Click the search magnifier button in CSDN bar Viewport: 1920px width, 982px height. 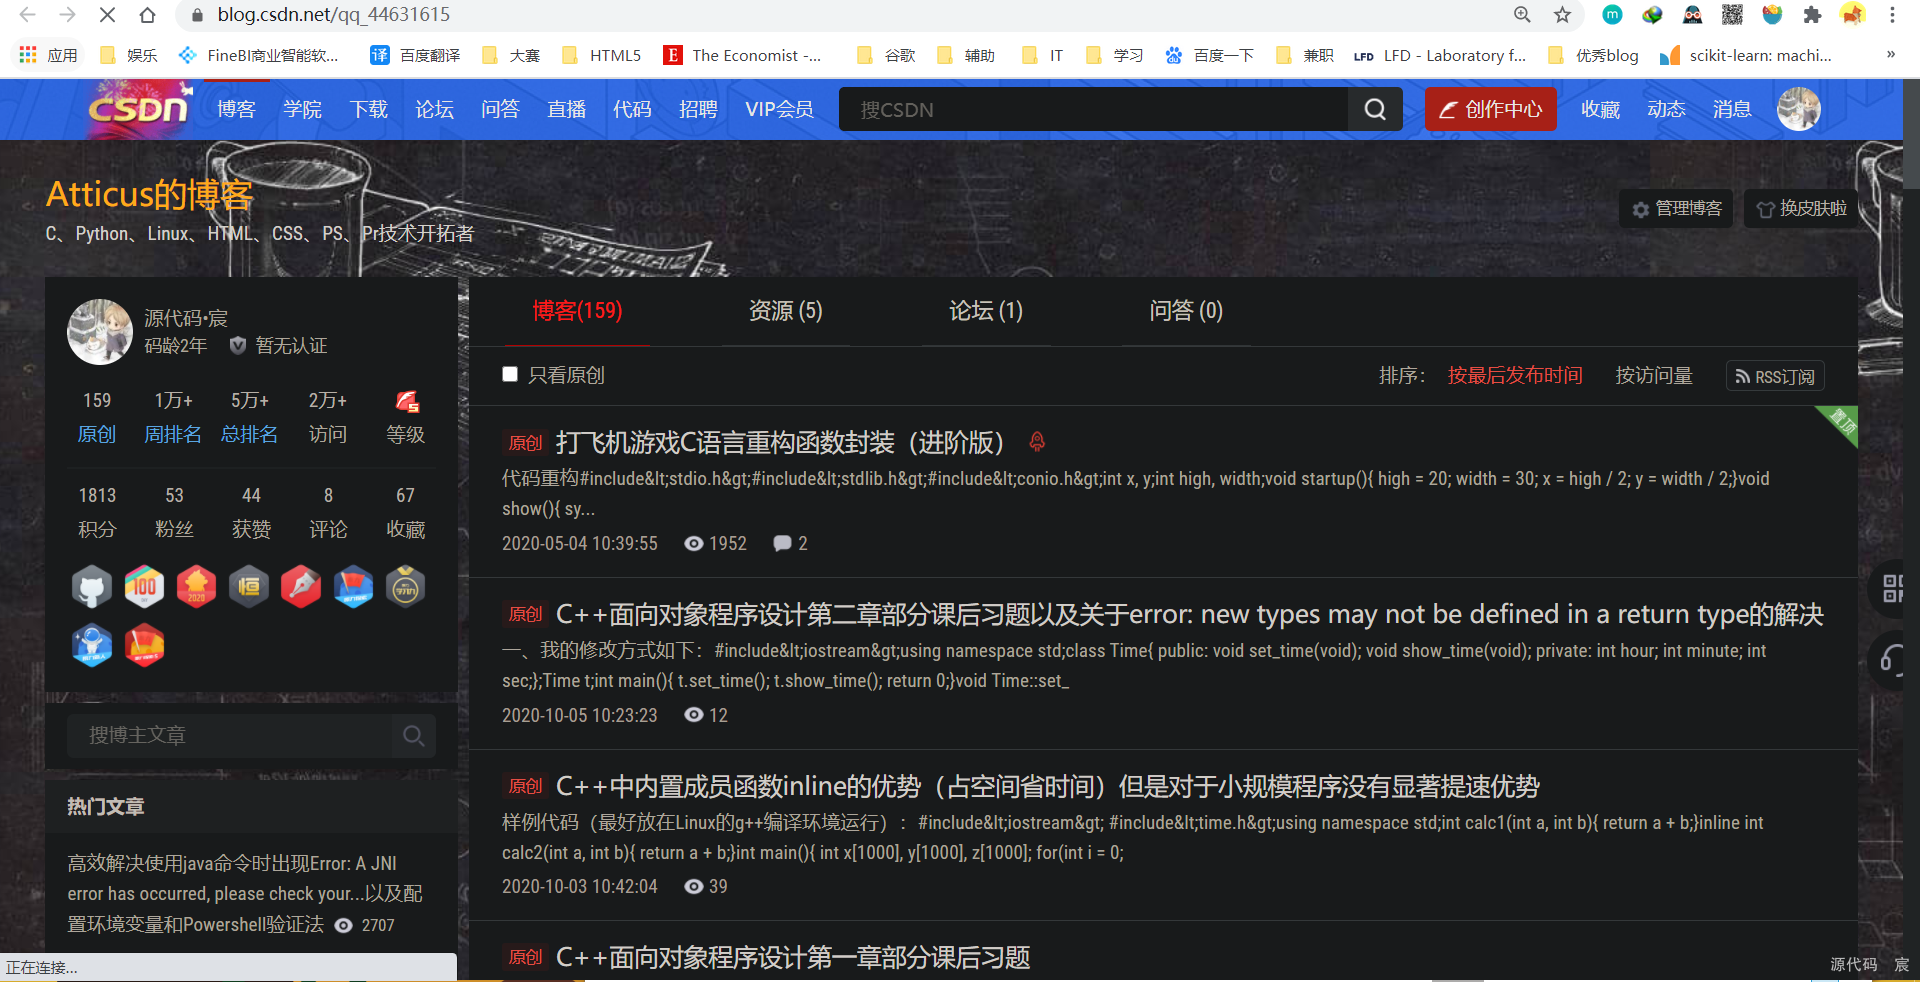click(1375, 109)
